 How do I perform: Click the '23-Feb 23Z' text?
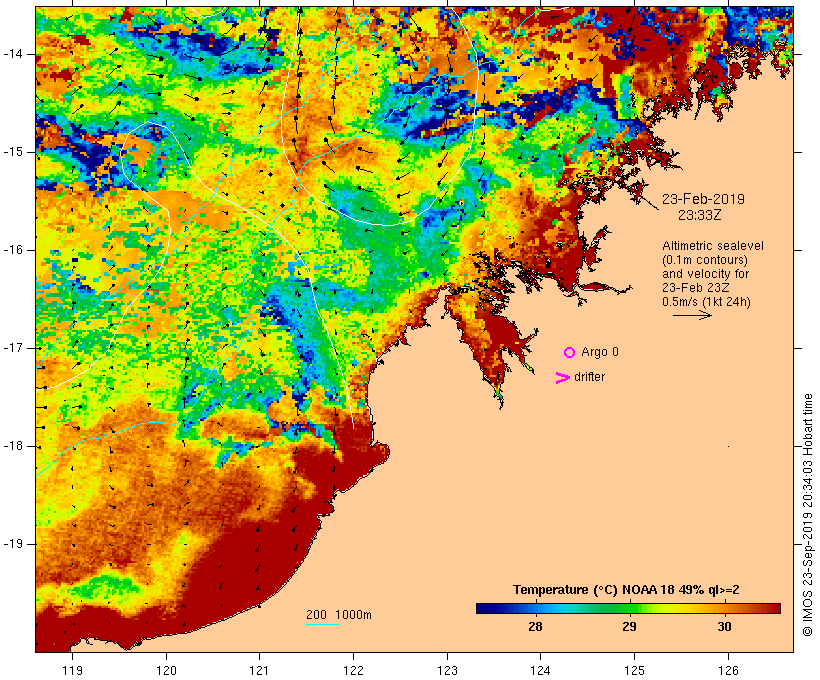click(696, 288)
